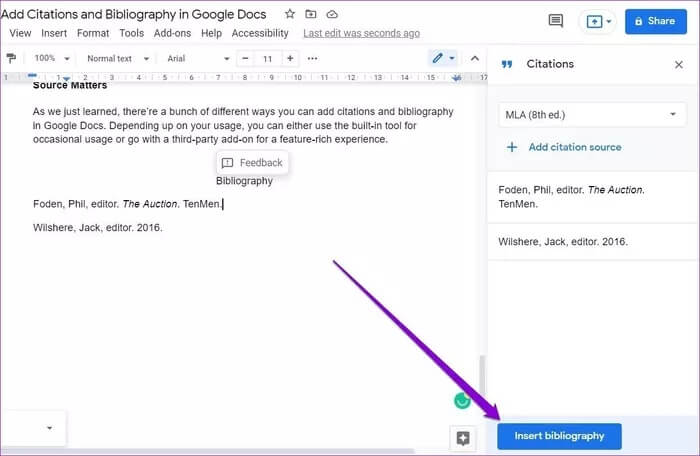Click the green Grammarly icon
Screen dimensions: 700x456
click(461, 401)
